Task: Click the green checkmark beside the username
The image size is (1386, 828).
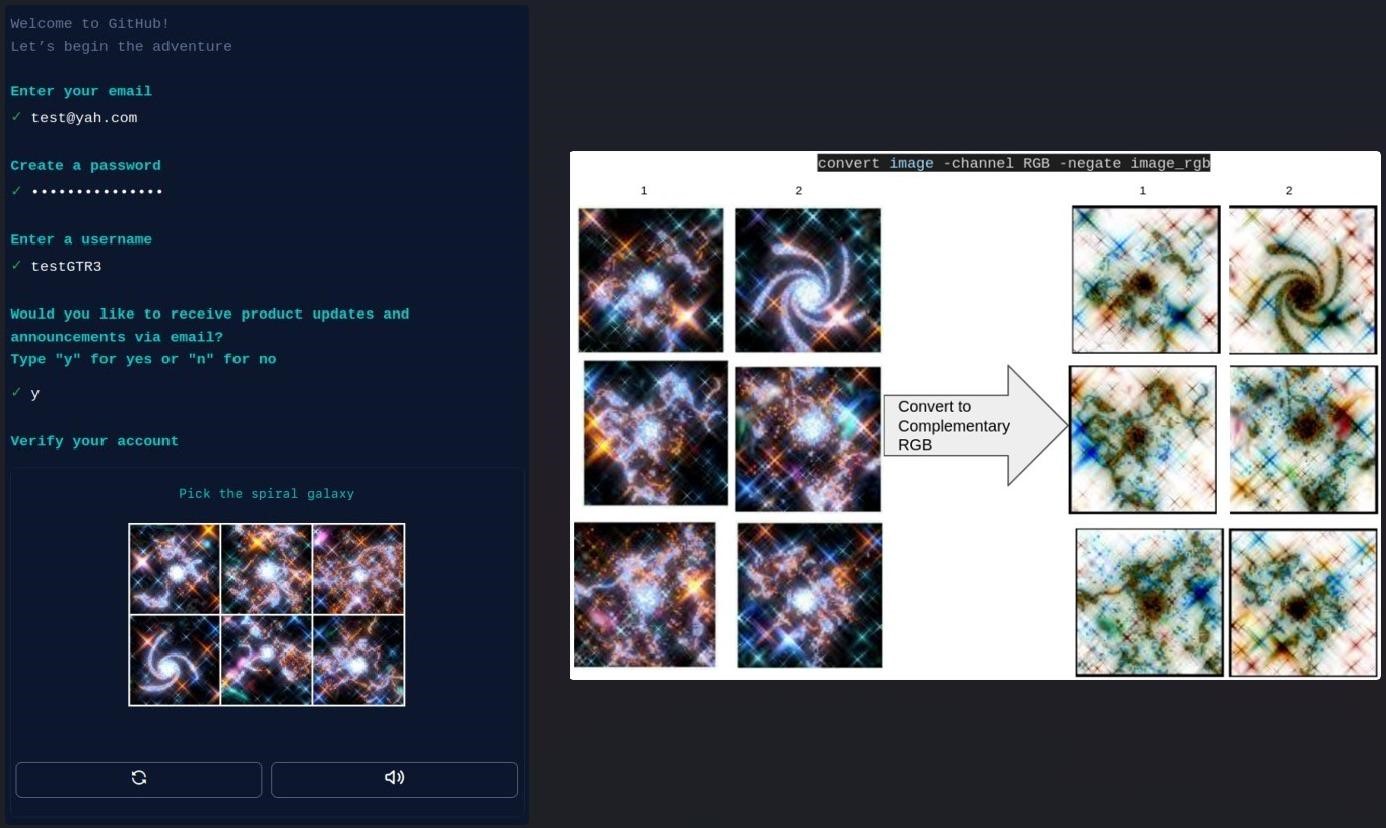Action: pyautogui.click(x=16, y=266)
